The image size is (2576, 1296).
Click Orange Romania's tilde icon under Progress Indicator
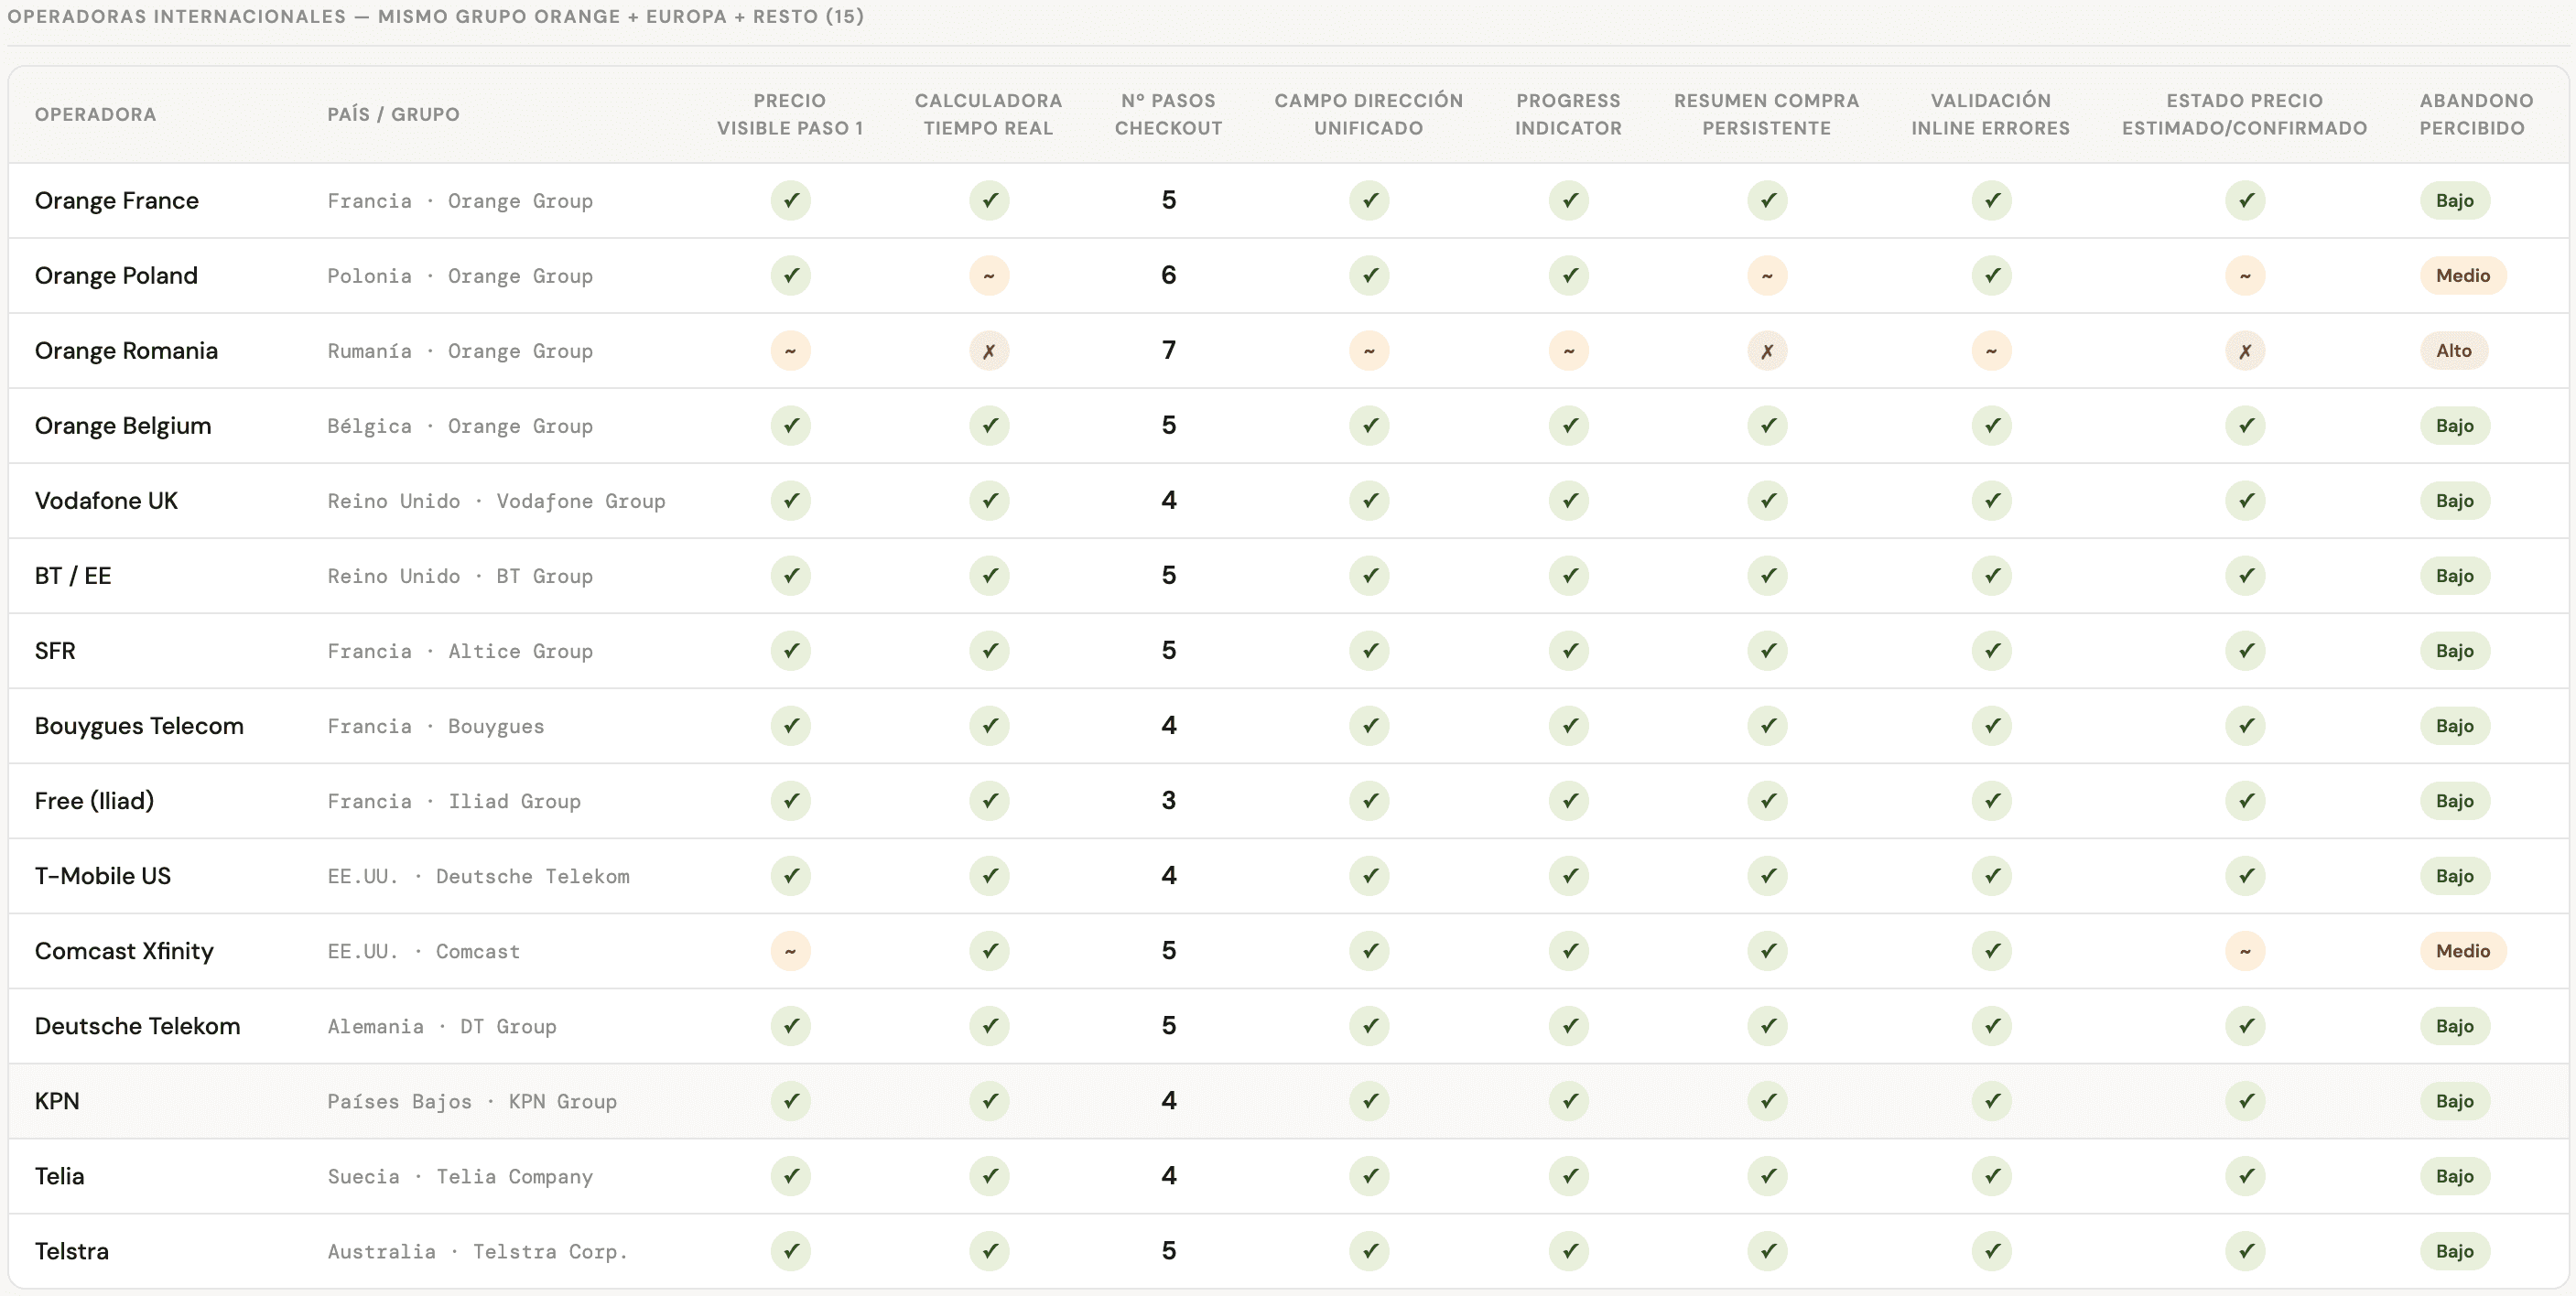(1569, 350)
